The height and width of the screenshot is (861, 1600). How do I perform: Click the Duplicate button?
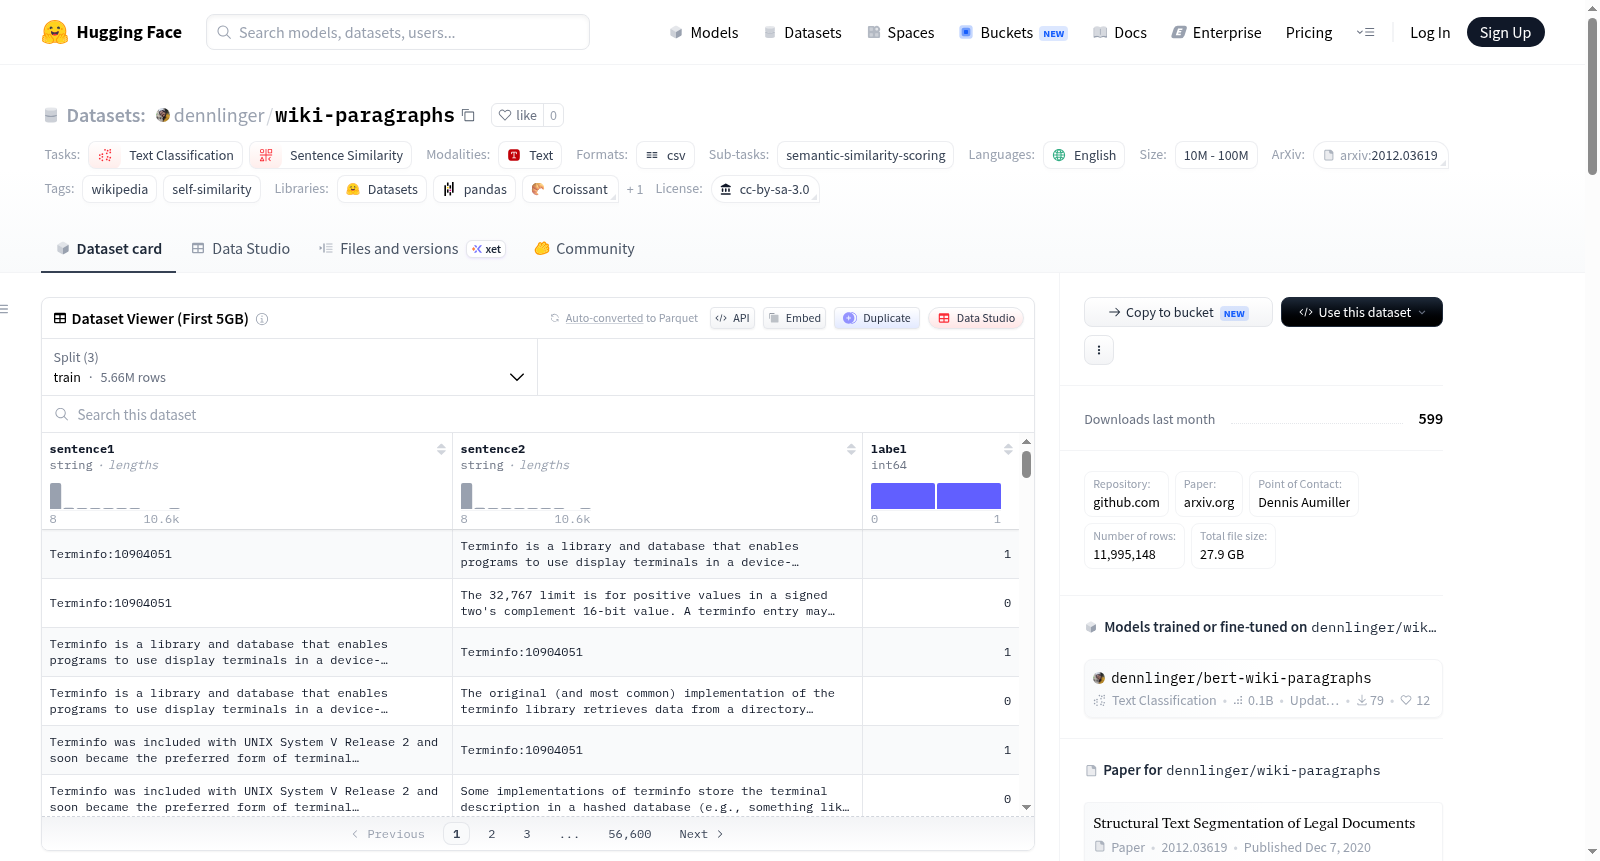tap(877, 318)
